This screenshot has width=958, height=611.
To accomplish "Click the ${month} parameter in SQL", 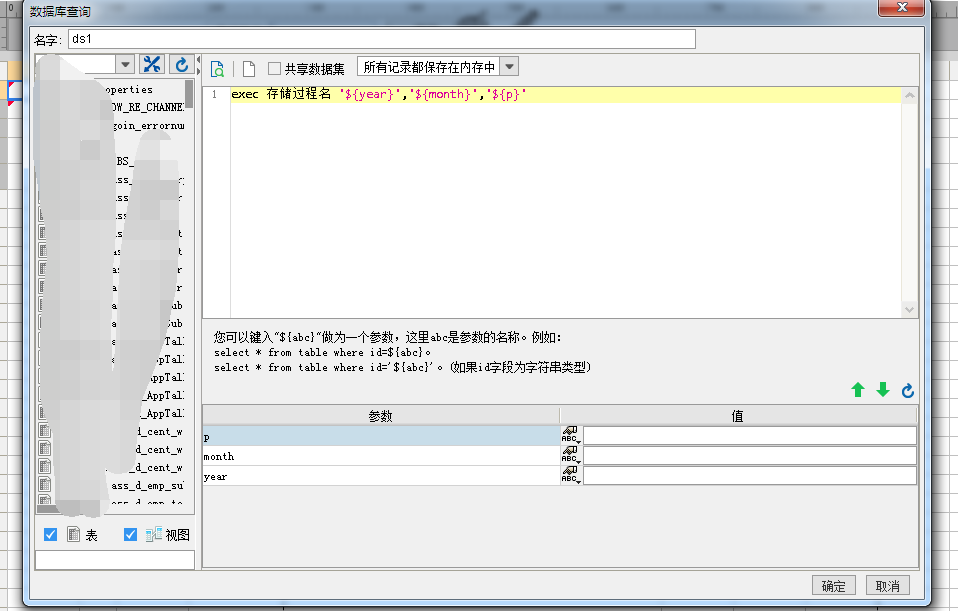I will (x=444, y=94).
